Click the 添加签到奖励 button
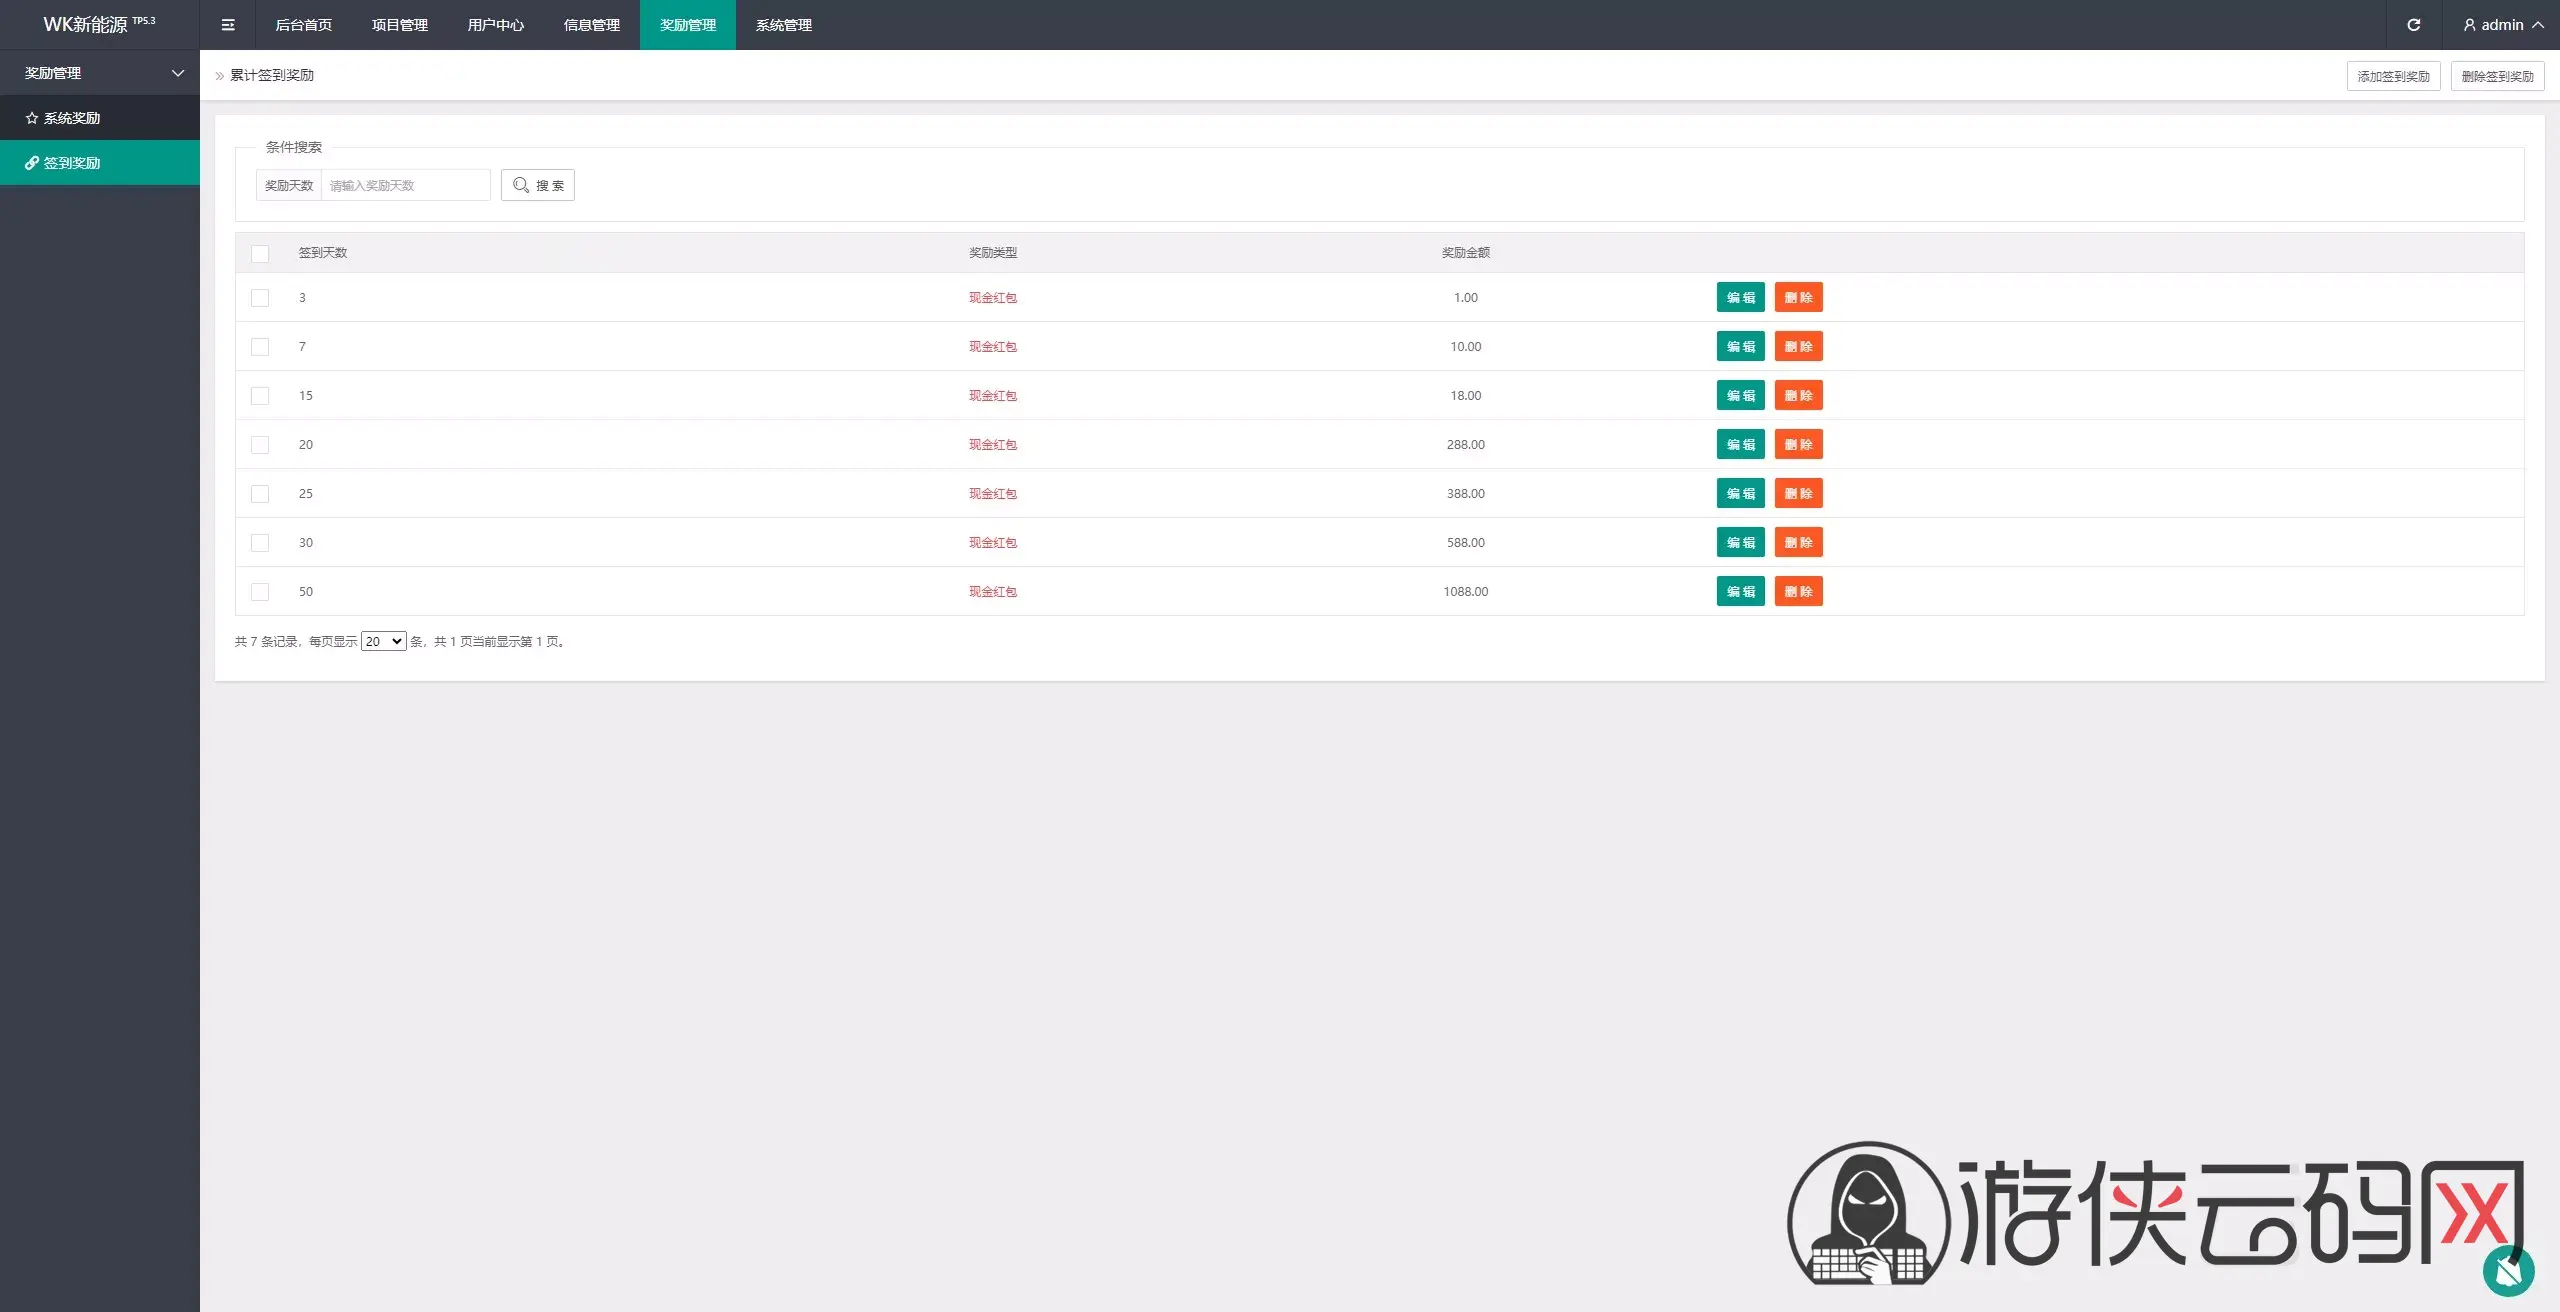Viewport: 2560px width, 1312px height. pos(2394,76)
